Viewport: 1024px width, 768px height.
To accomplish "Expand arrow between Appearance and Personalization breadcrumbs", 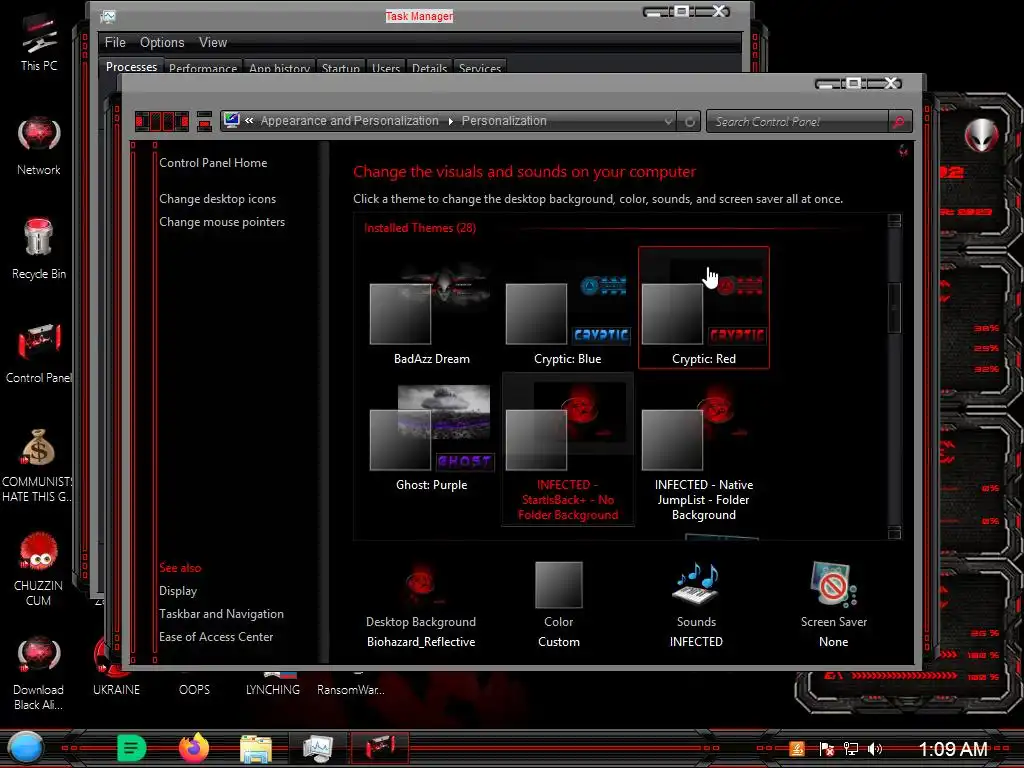I will (451, 121).
